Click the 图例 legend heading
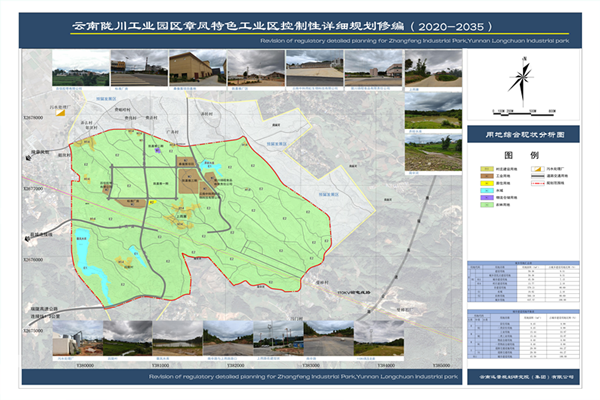Screen dimensions: 600x400 [520, 157]
